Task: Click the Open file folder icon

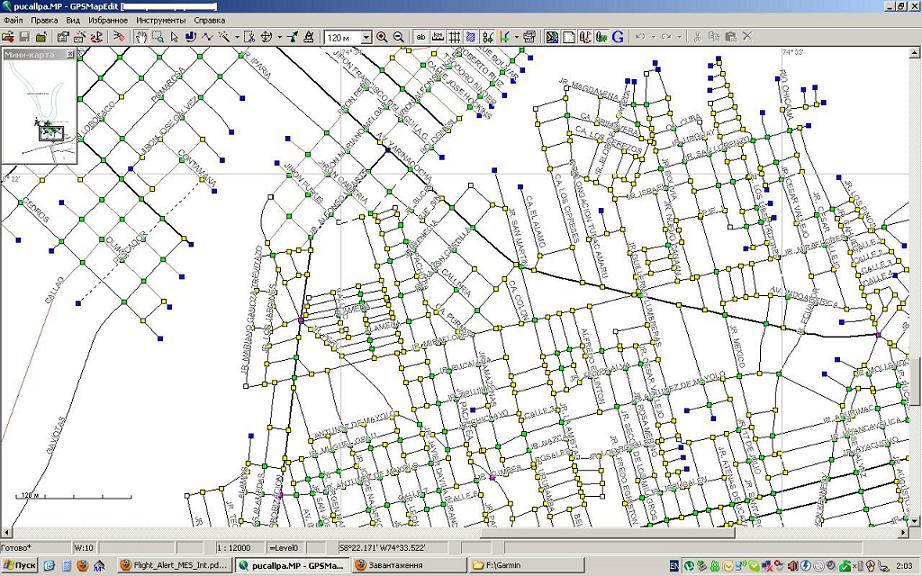Action: pyautogui.click(x=9, y=37)
